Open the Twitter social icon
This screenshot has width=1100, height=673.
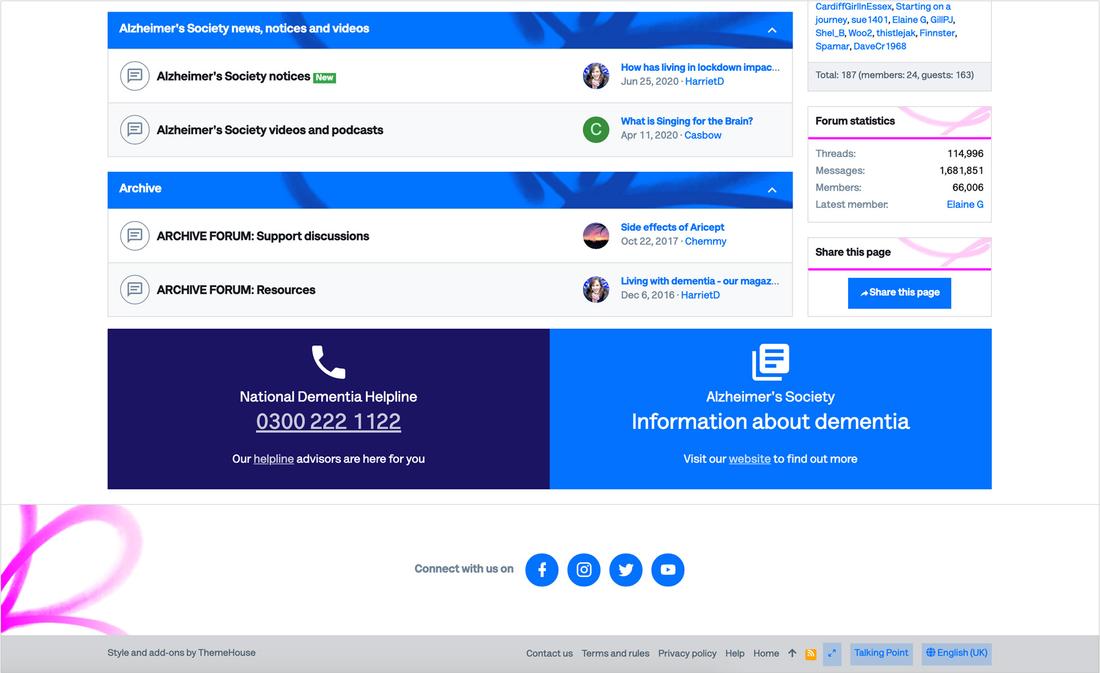click(x=626, y=570)
